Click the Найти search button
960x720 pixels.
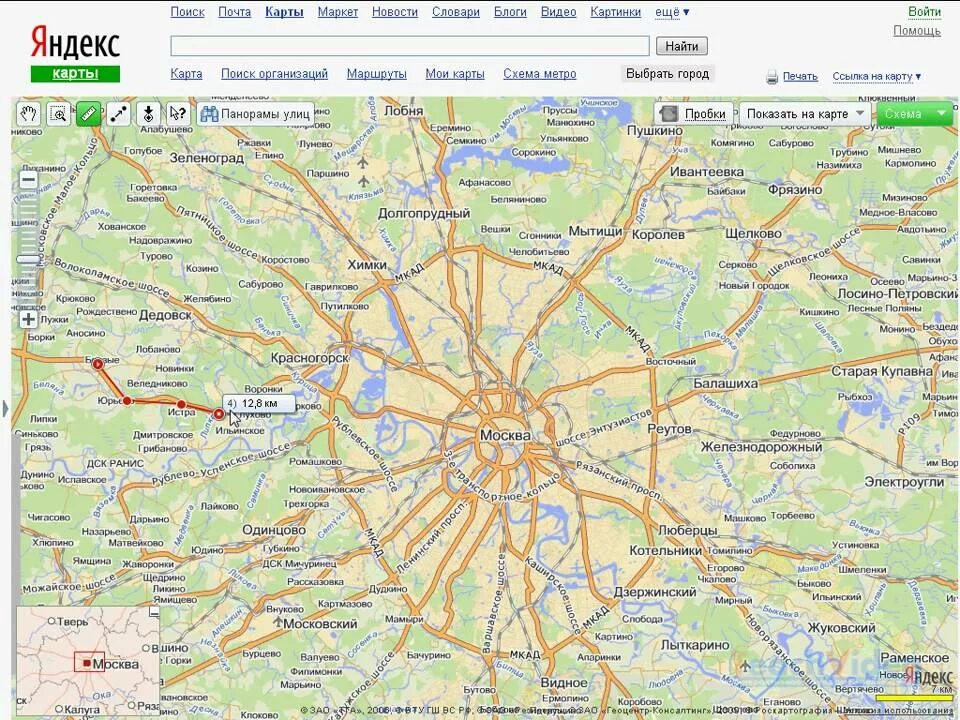pyautogui.click(x=681, y=46)
